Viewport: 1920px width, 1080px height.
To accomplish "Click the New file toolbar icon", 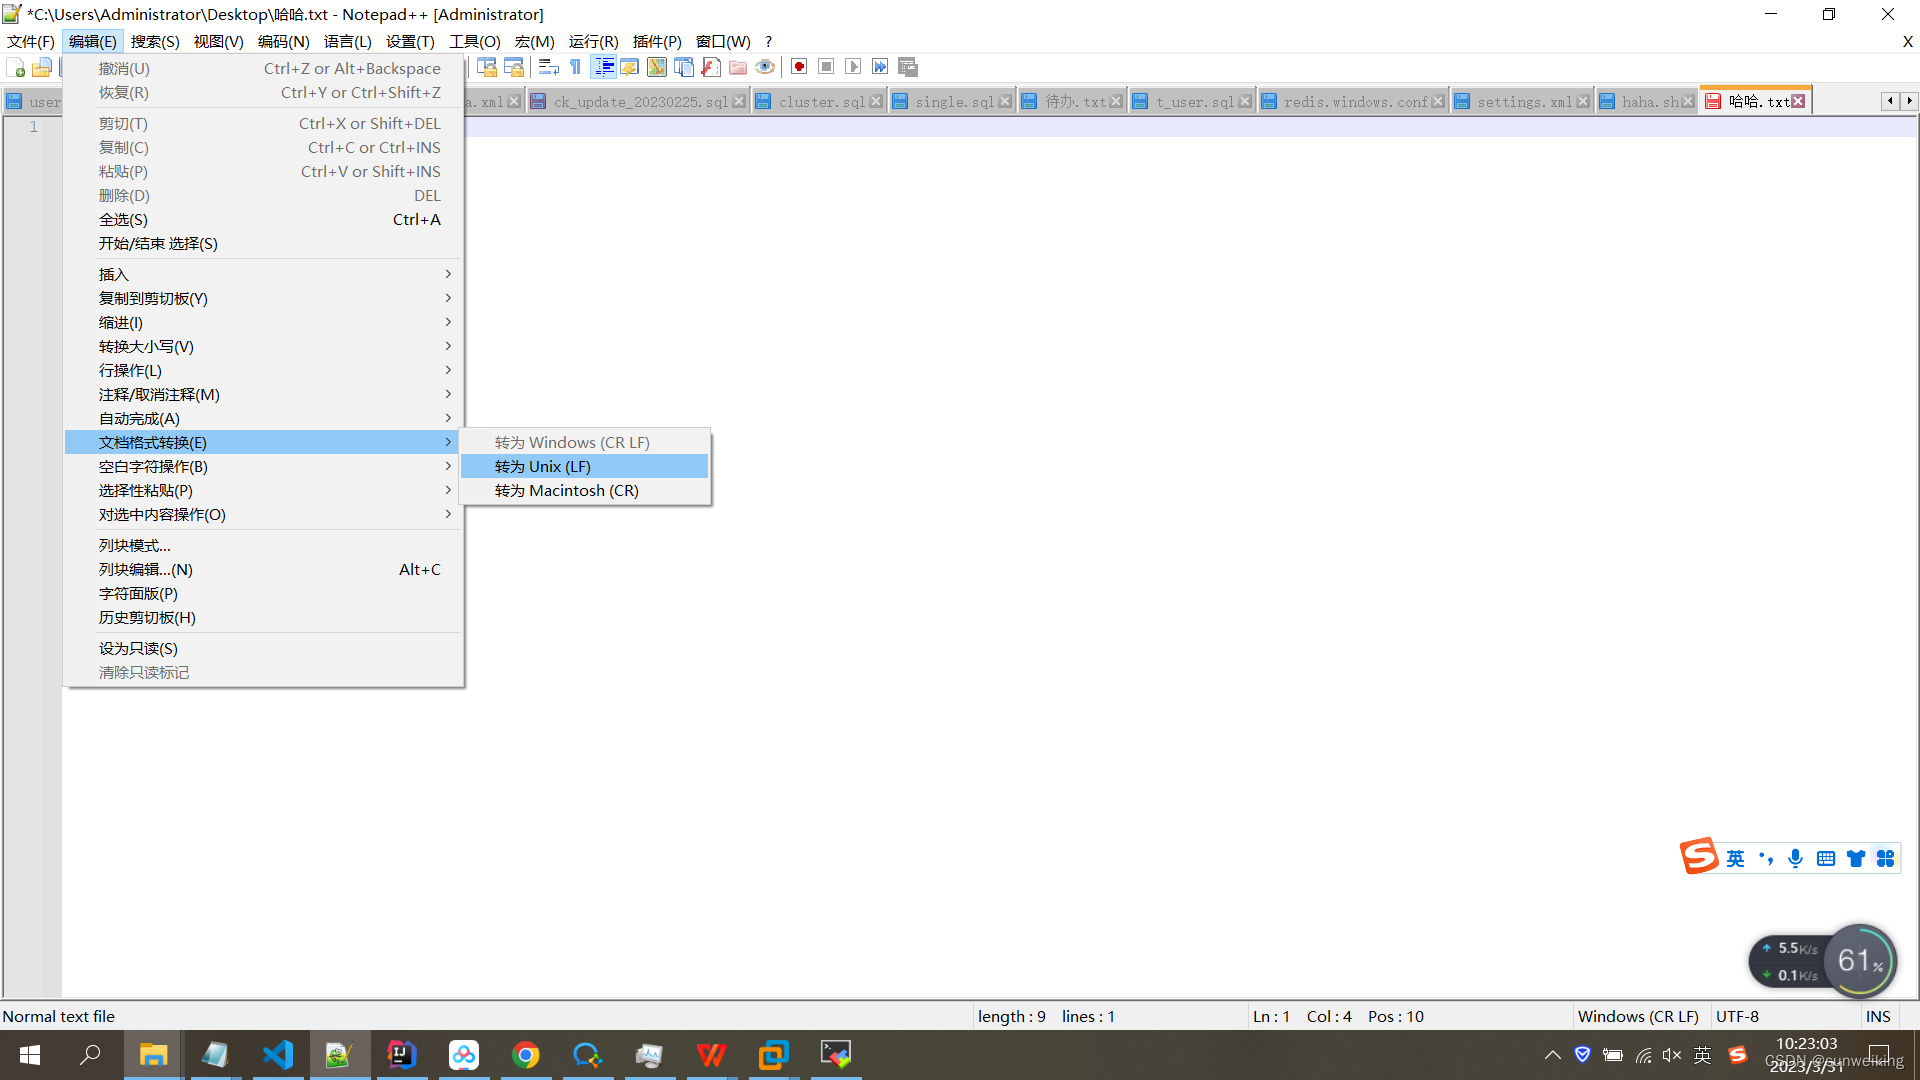I will (16, 67).
